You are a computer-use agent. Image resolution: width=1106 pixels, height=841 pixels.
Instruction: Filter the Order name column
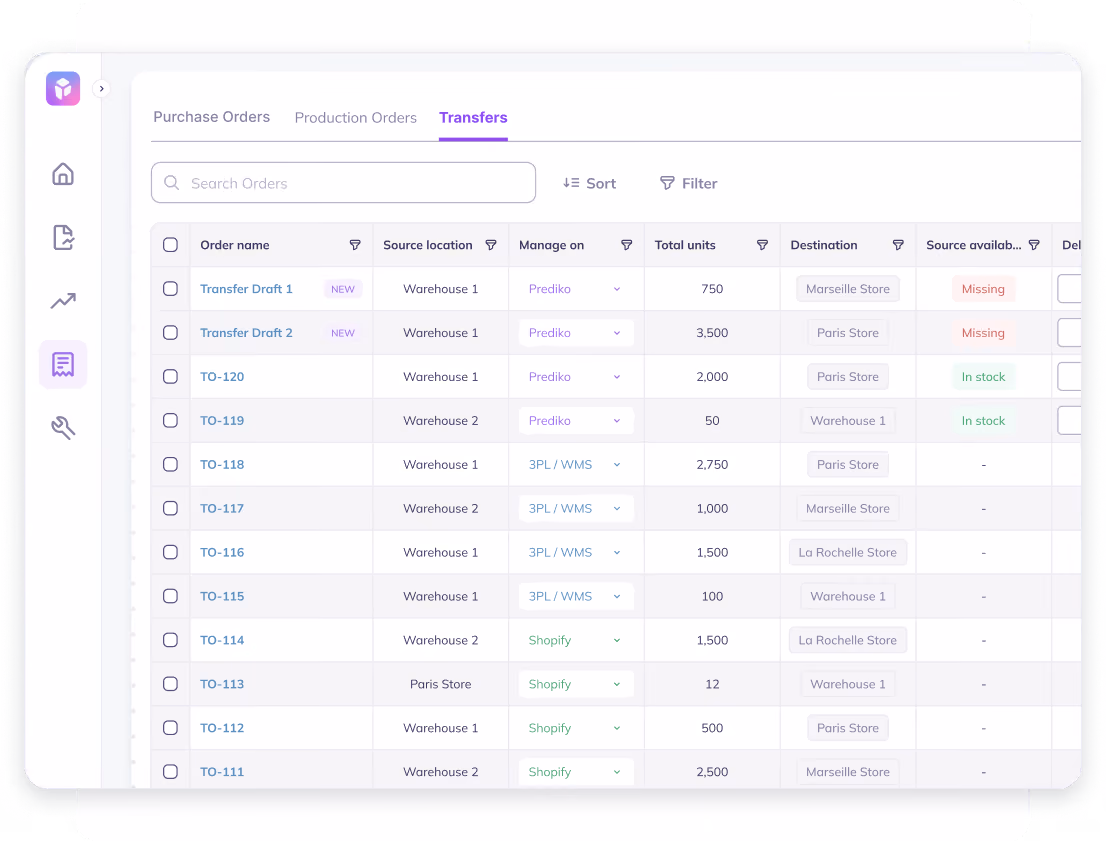[355, 245]
